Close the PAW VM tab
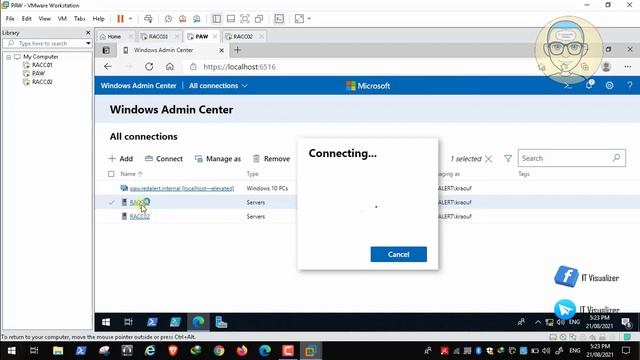Screen dimensions: 640x360 (x=215, y=36)
